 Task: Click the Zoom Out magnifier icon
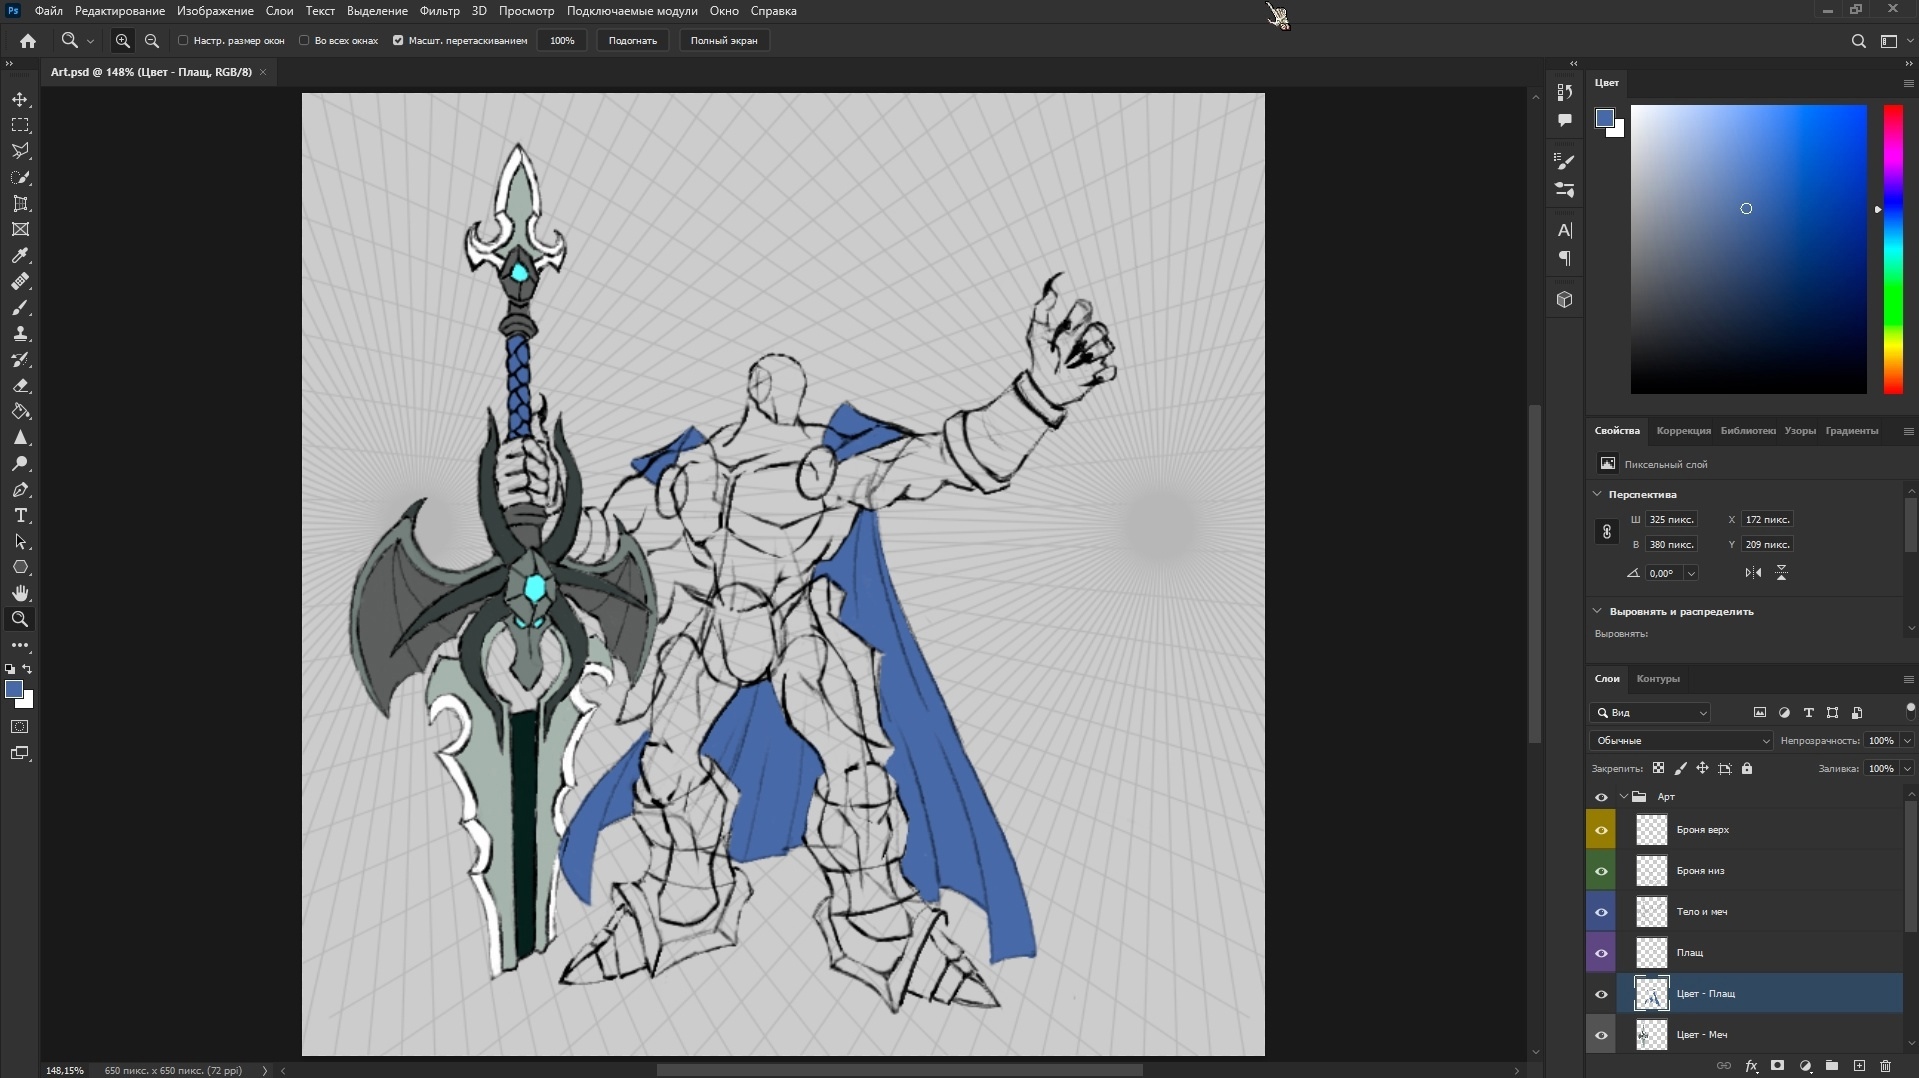click(x=152, y=41)
